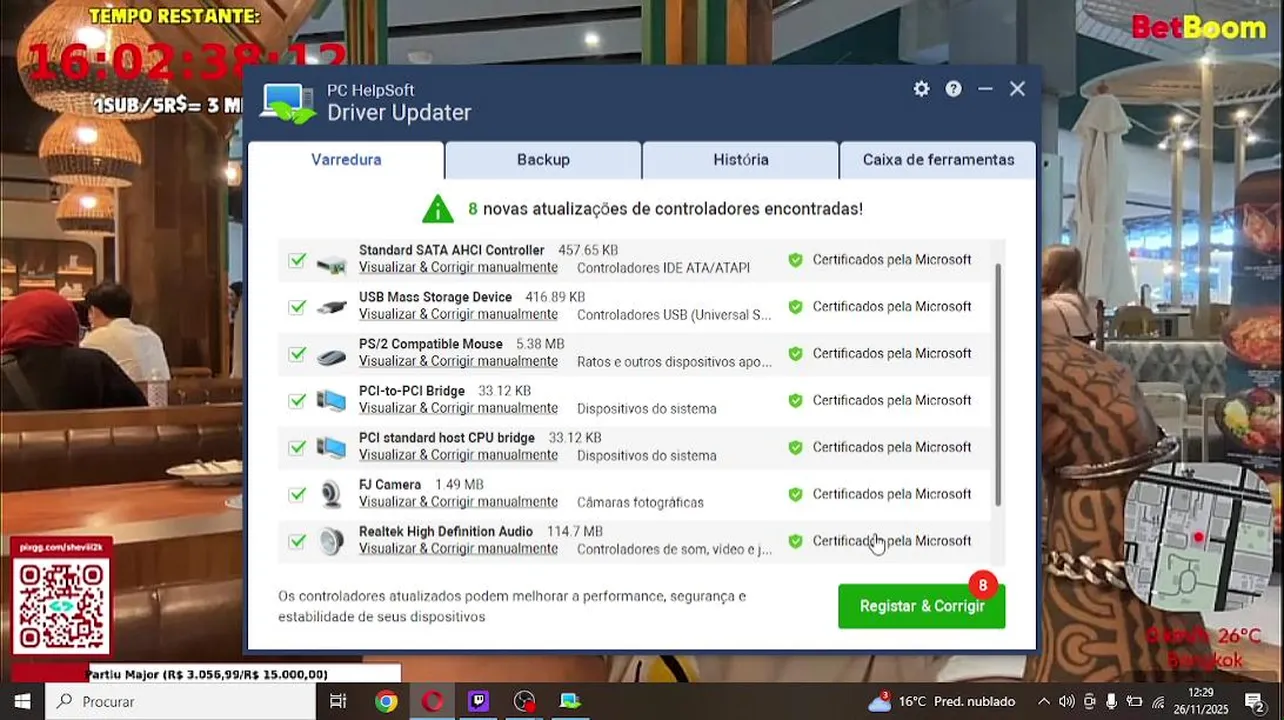The height and width of the screenshot is (720, 1284).
Task: Uncheck PCI-to-PCI Bridge checkbox
Action: (297, 401)
